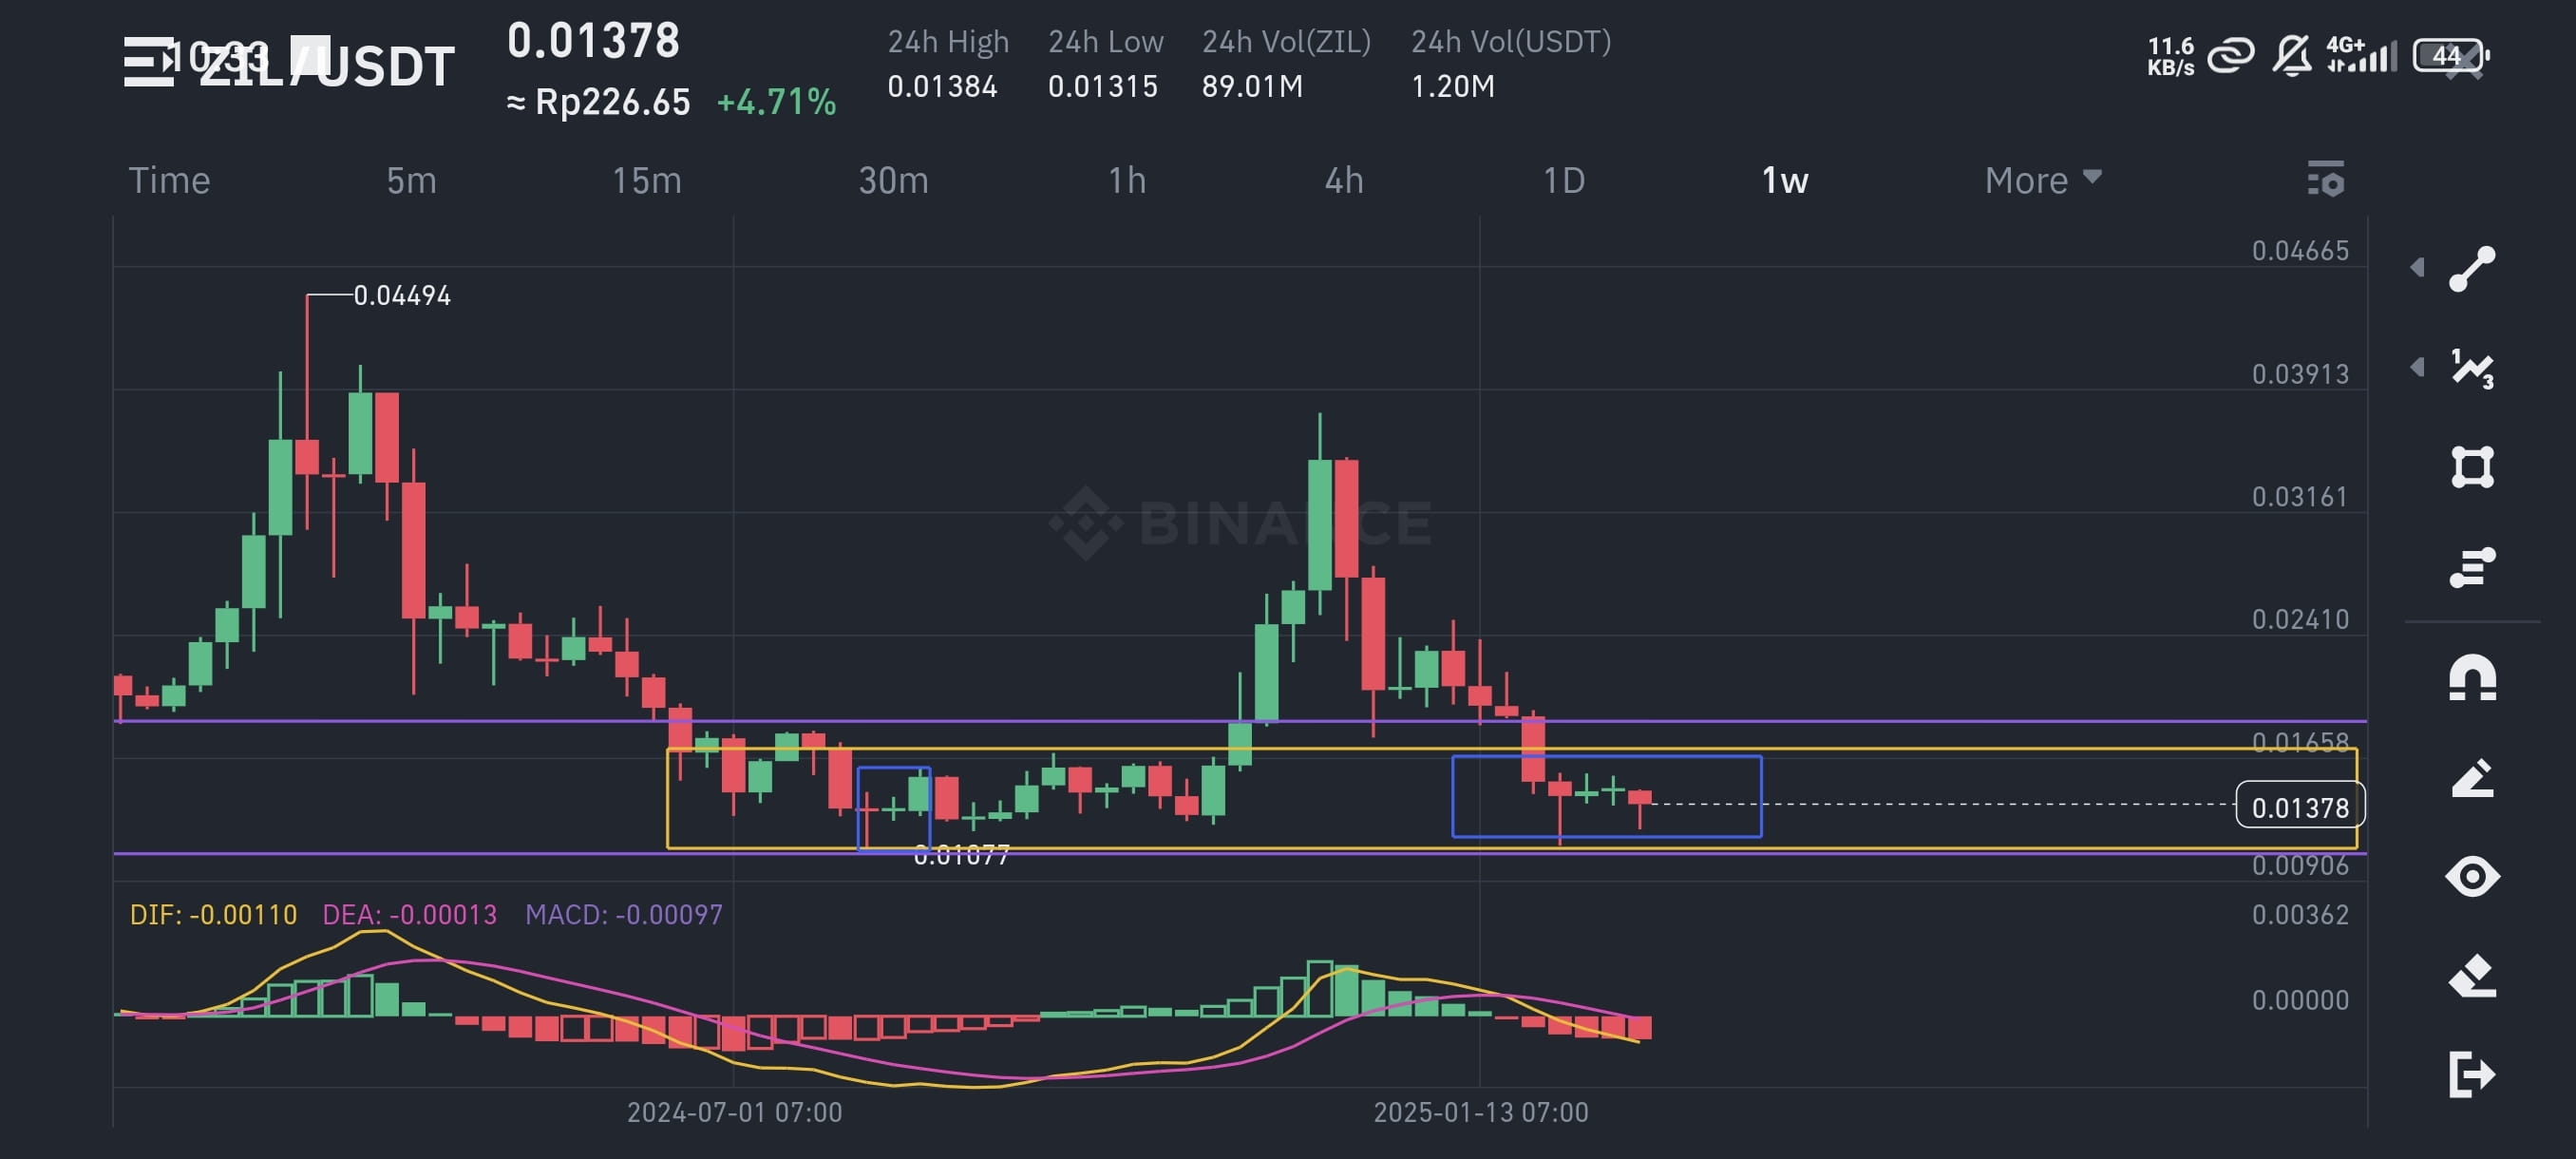Tap the 0.04494 high price label
Image resolution: width=2576 pixels, height=1159 pixels.
point(402,296)
